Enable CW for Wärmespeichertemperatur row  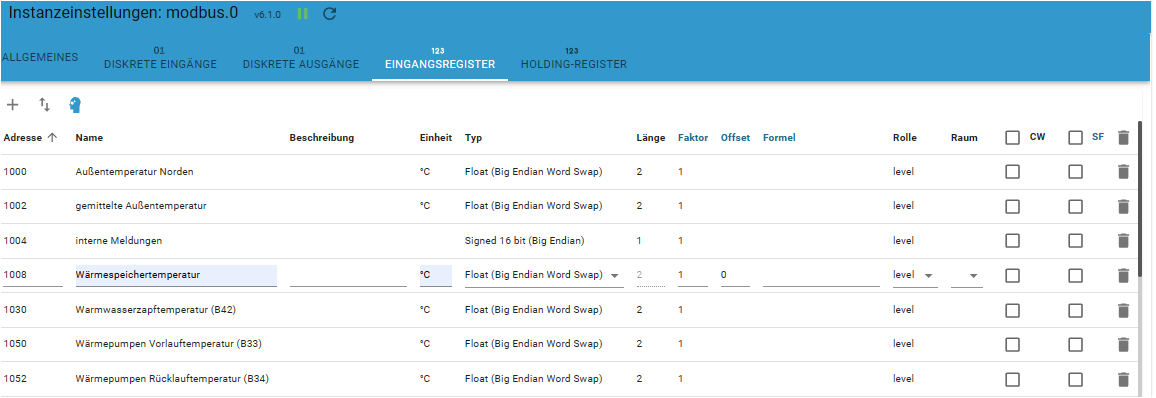pos(1012,275)
